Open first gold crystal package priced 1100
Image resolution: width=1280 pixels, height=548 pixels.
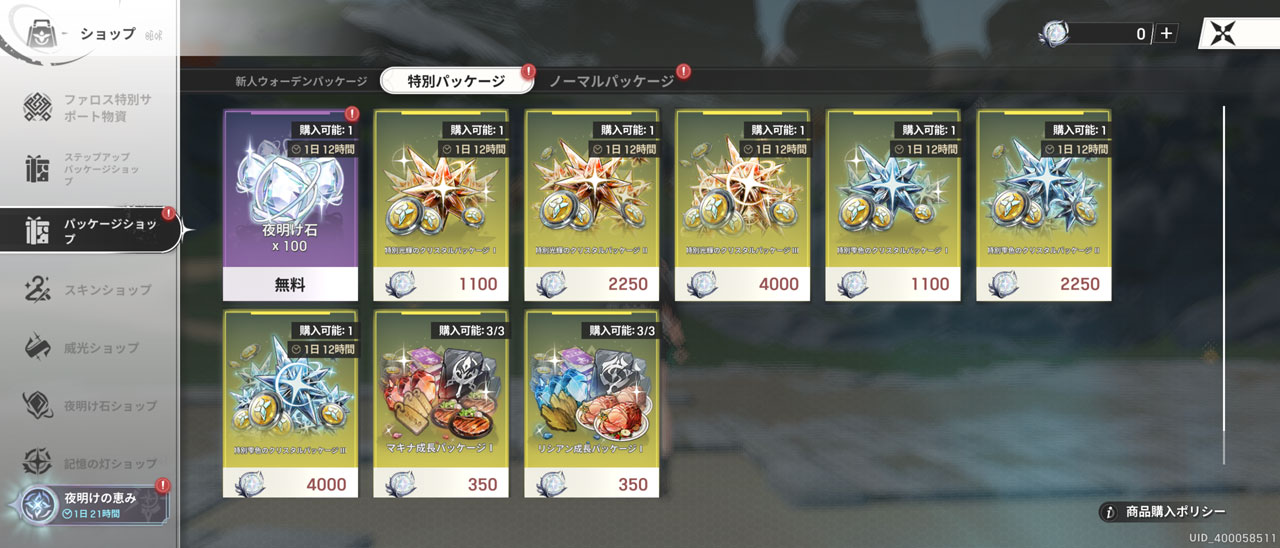[x=441, y=205]
